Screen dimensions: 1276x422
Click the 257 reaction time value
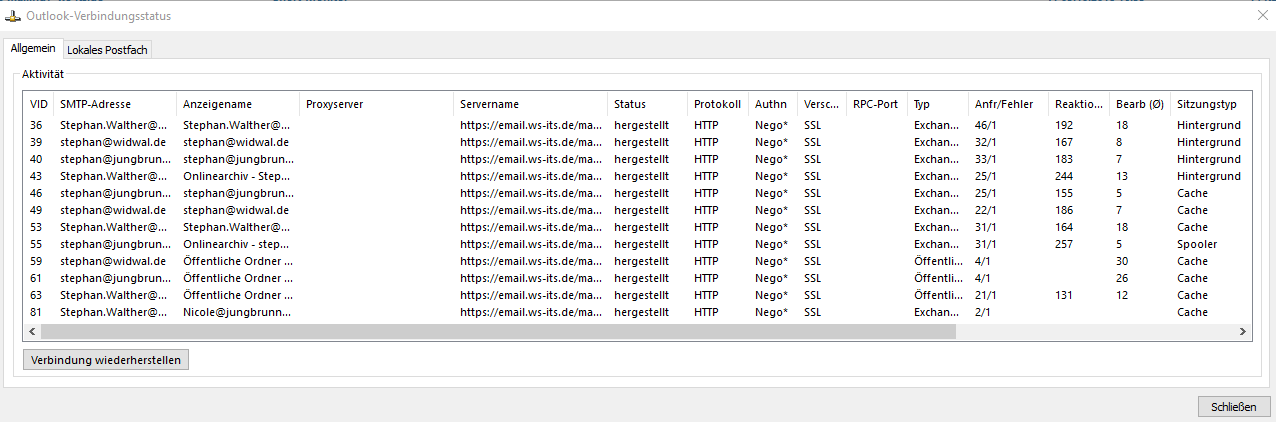[x=1064, y=245]
